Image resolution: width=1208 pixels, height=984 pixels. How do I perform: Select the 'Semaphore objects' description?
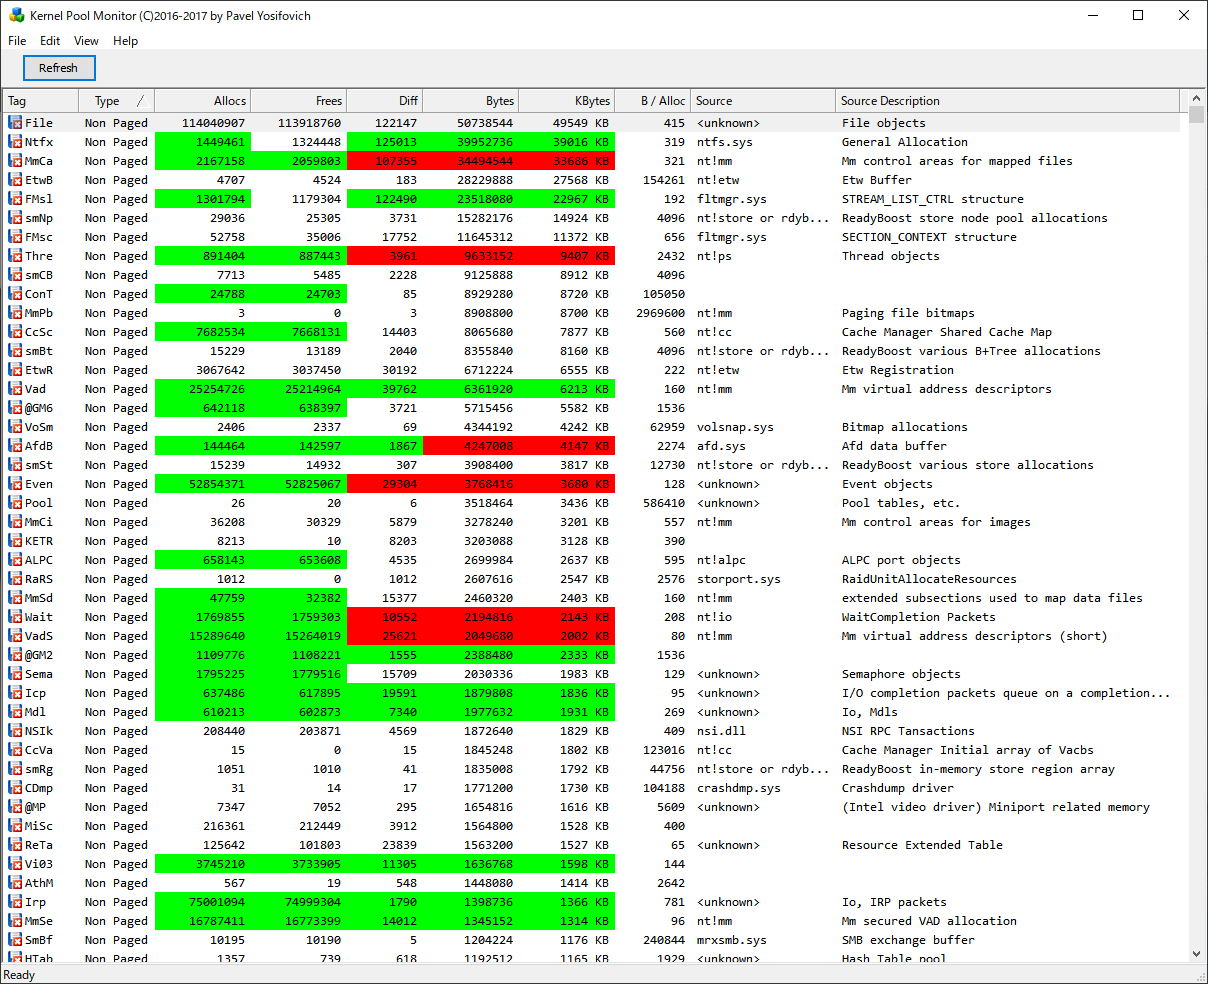901,674
